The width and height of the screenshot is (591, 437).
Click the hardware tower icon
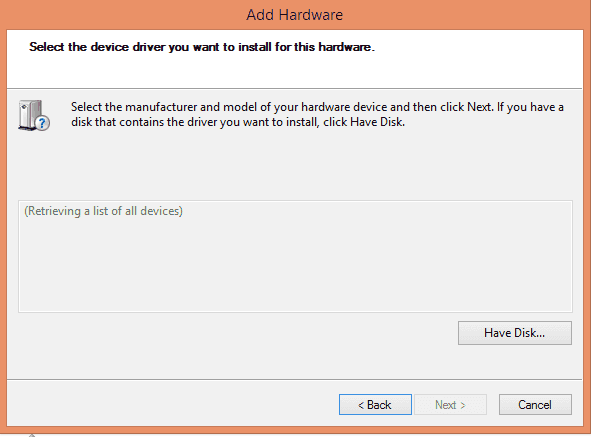pos(30,115)
